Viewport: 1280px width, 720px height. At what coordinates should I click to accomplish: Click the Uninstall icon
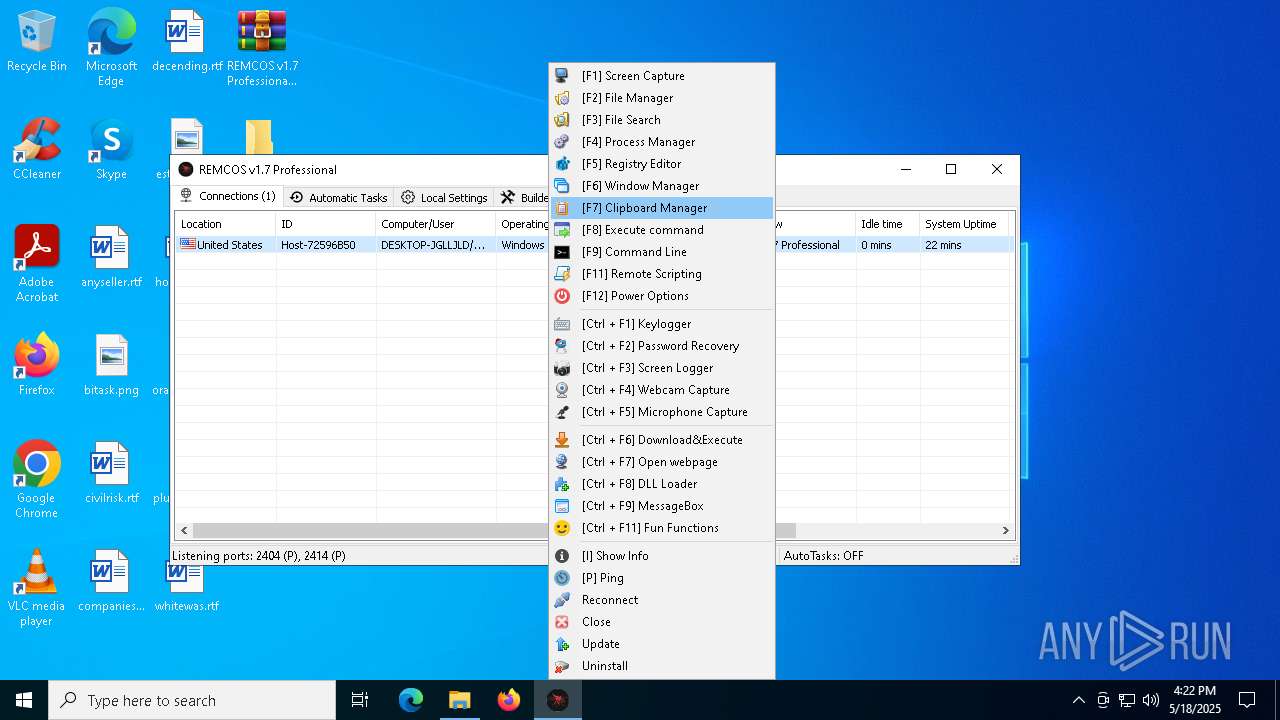coord(562,666)
